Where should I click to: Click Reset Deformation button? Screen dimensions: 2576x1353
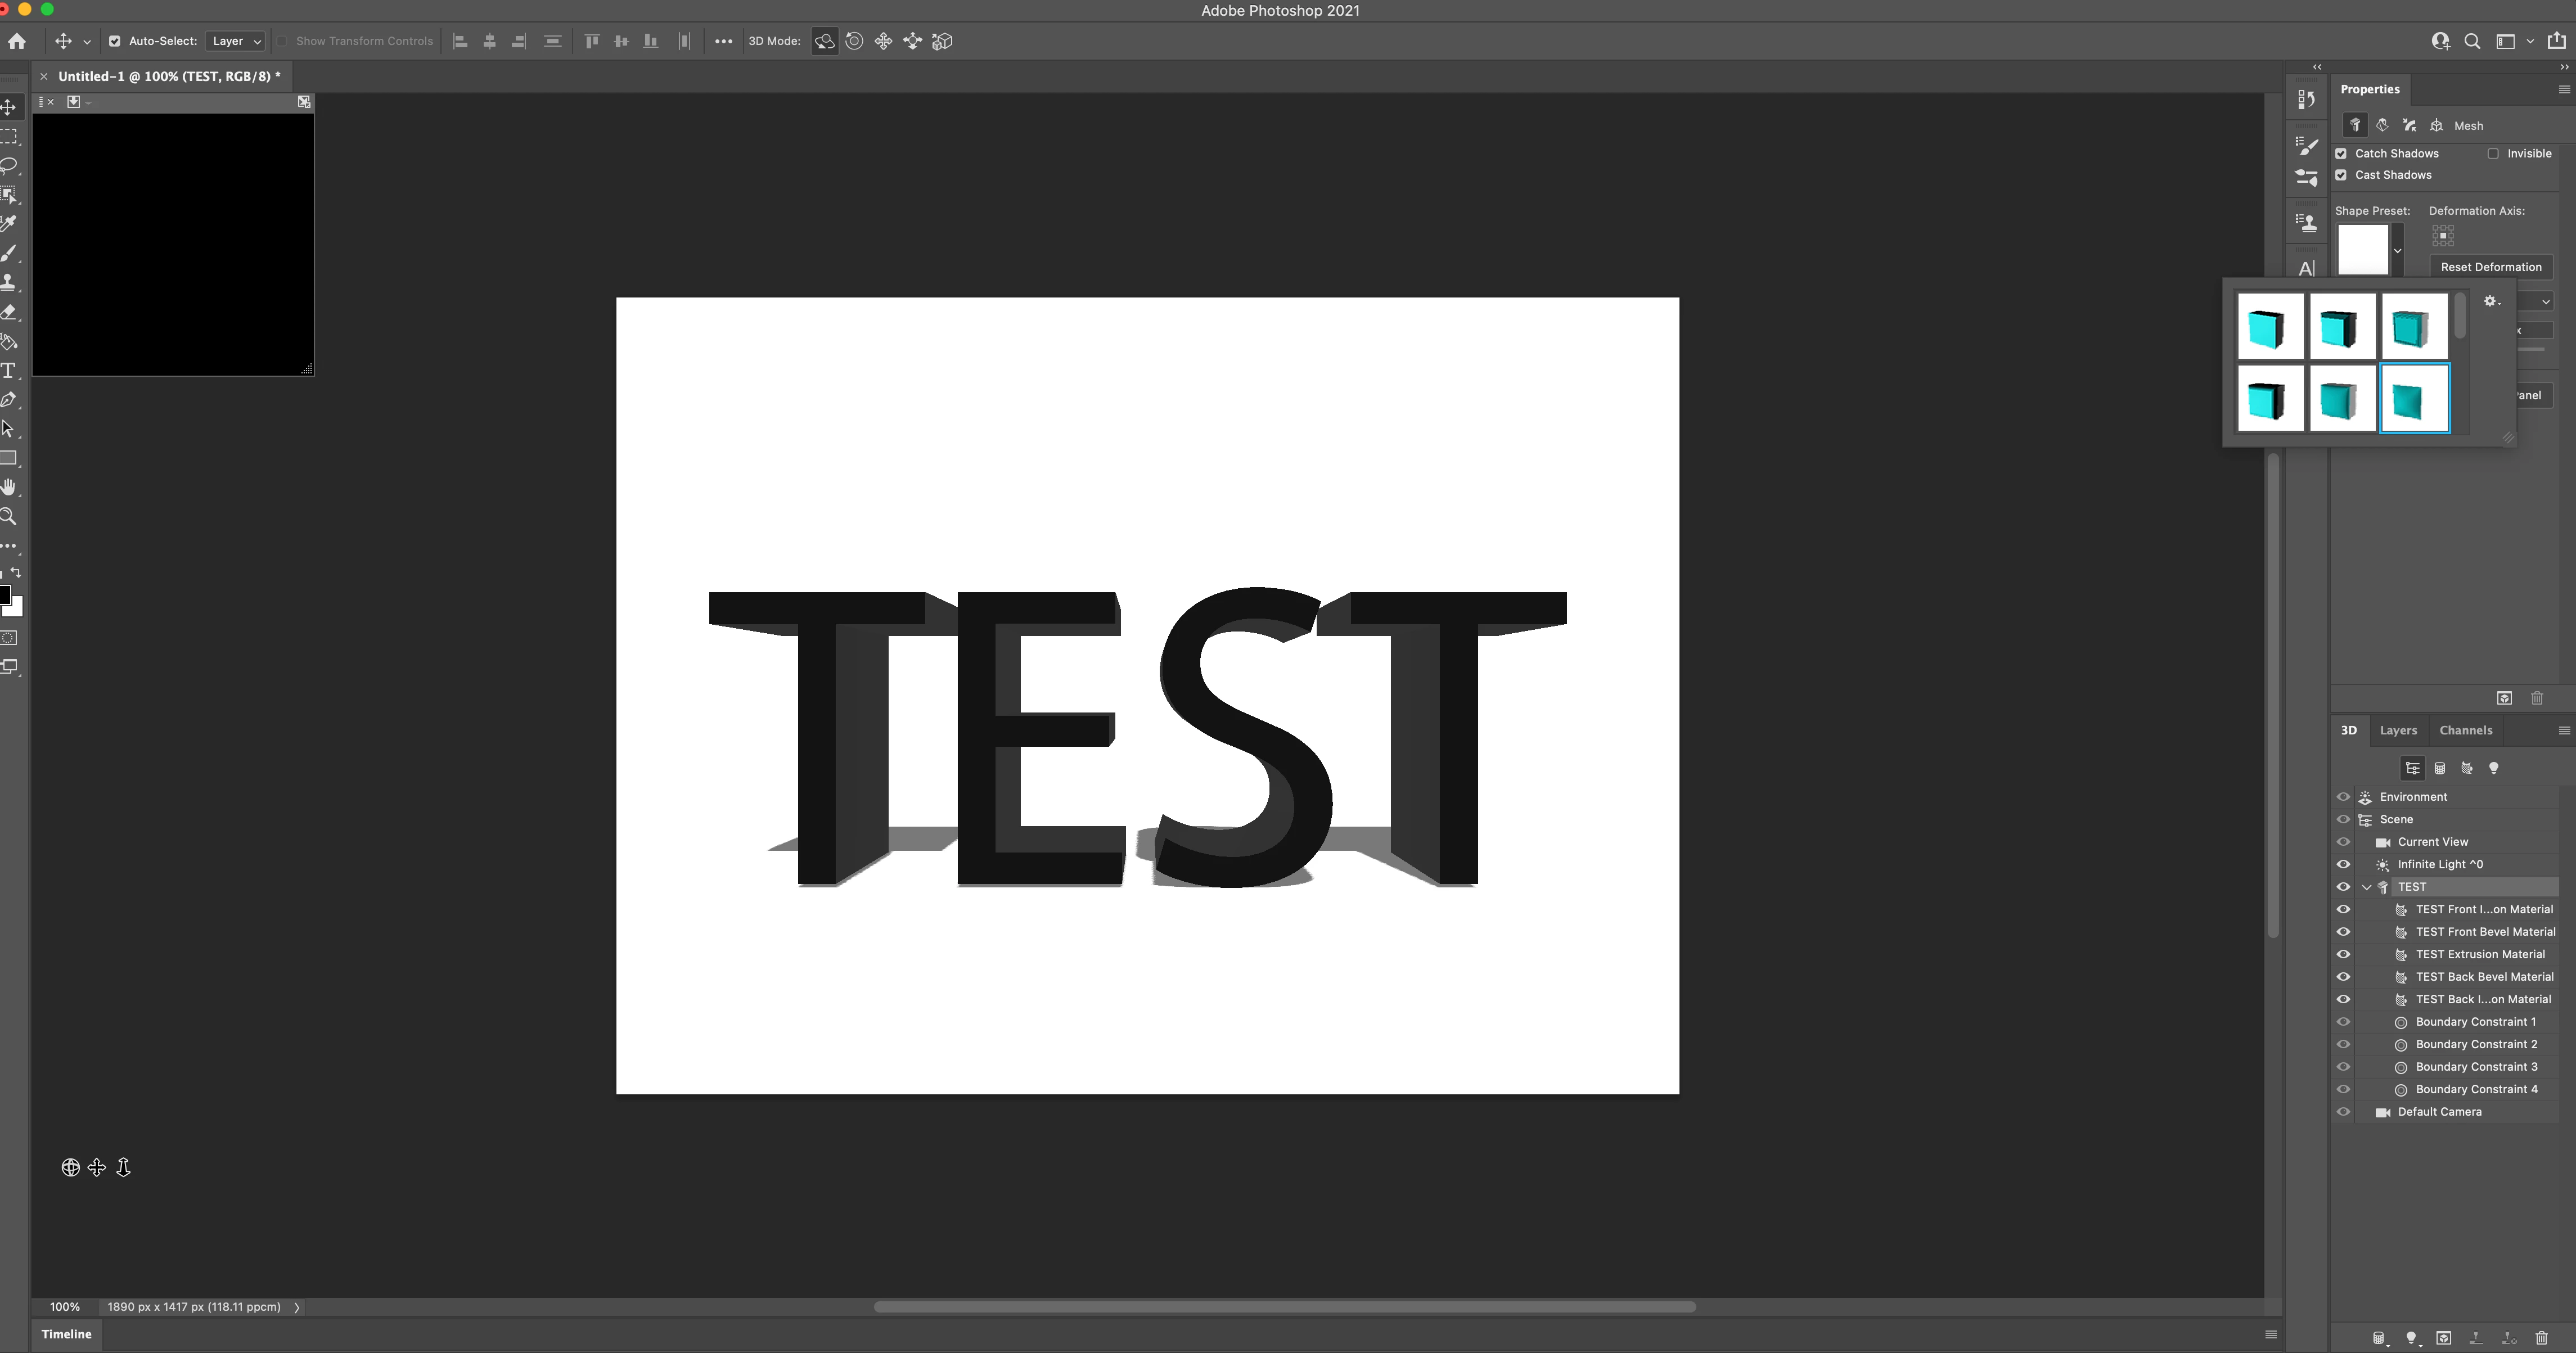[2490, 267]
